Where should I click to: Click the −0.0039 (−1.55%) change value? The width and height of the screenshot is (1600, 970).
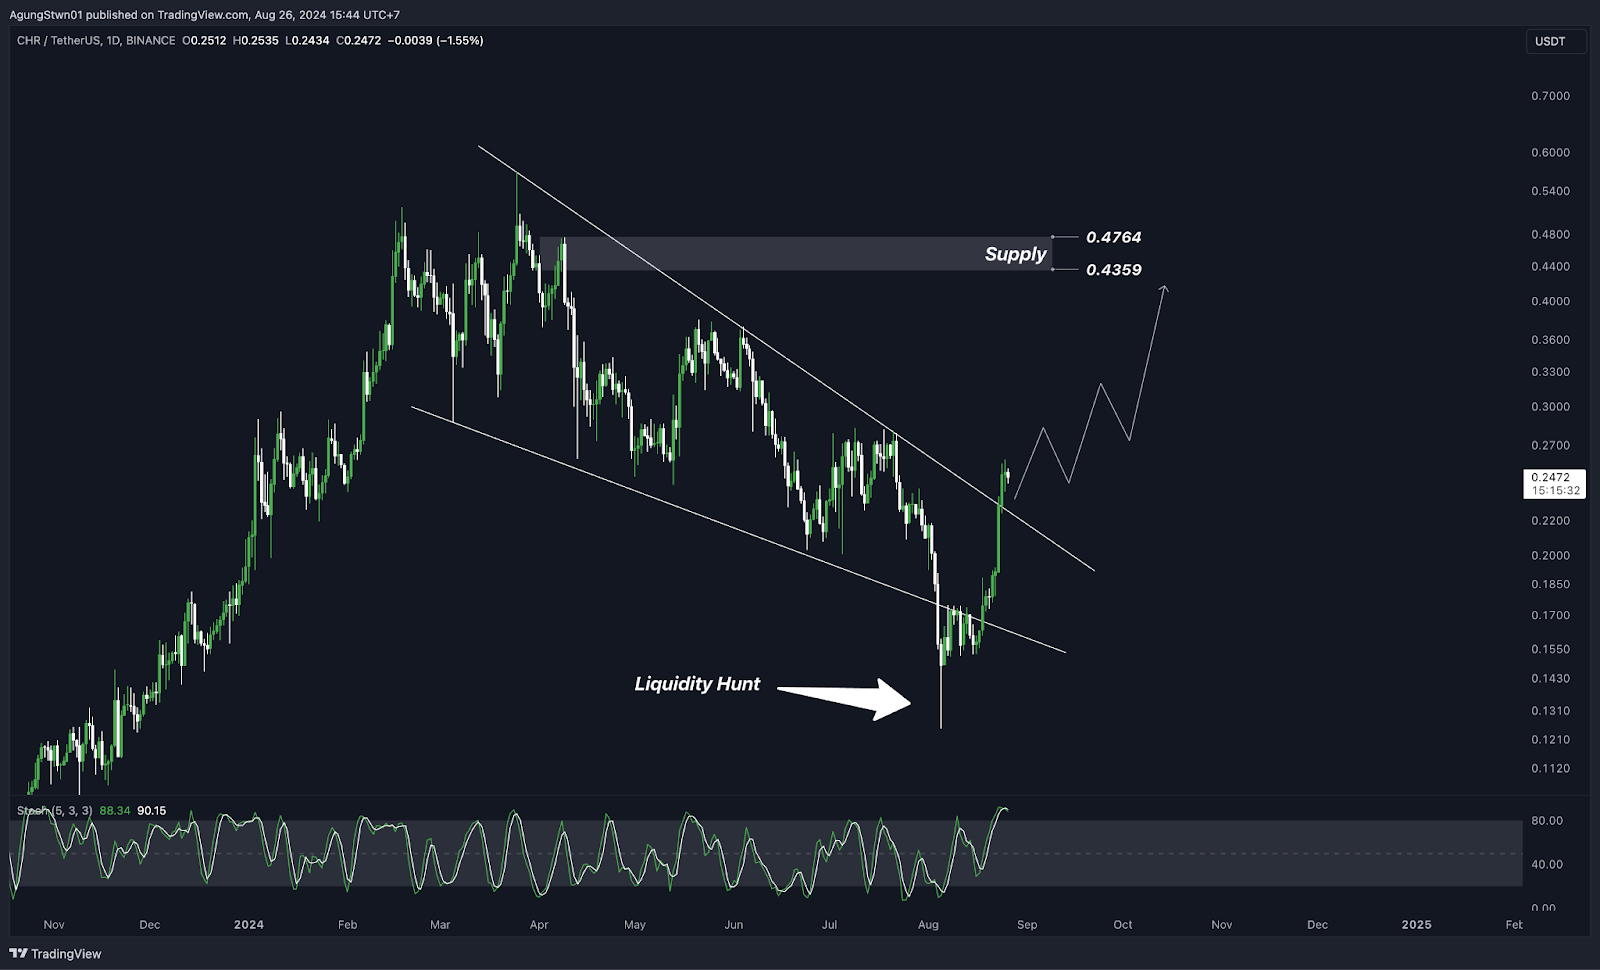[x=435, y=41]
